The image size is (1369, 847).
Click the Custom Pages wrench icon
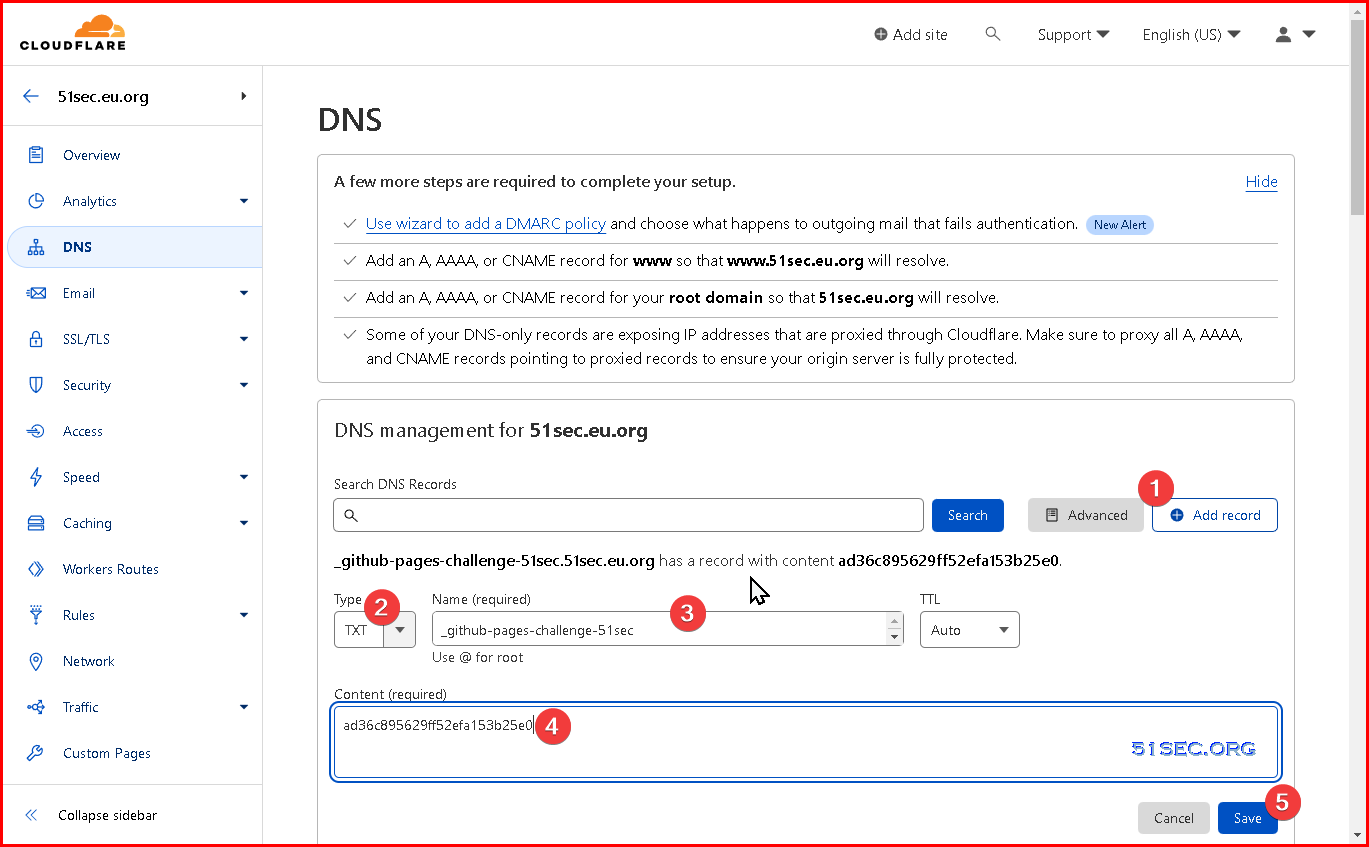pos(36,753)
